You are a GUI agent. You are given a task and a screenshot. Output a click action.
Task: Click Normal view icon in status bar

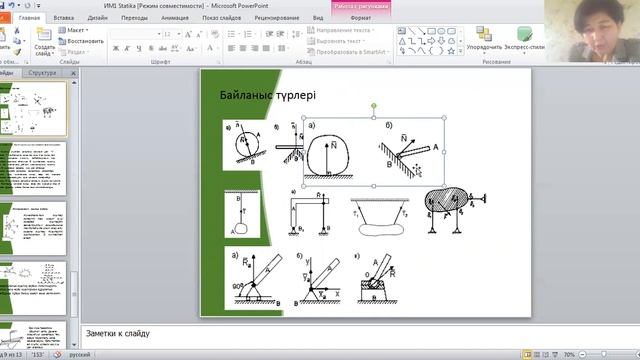pyautogui.click(x=527, y=355)
